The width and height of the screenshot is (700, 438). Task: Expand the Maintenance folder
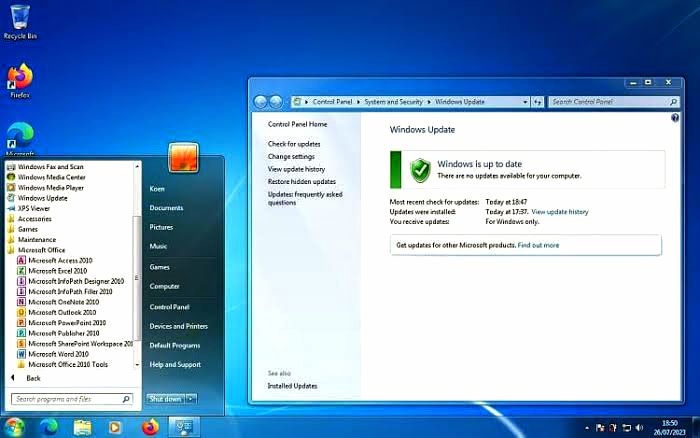pos(32,240)
